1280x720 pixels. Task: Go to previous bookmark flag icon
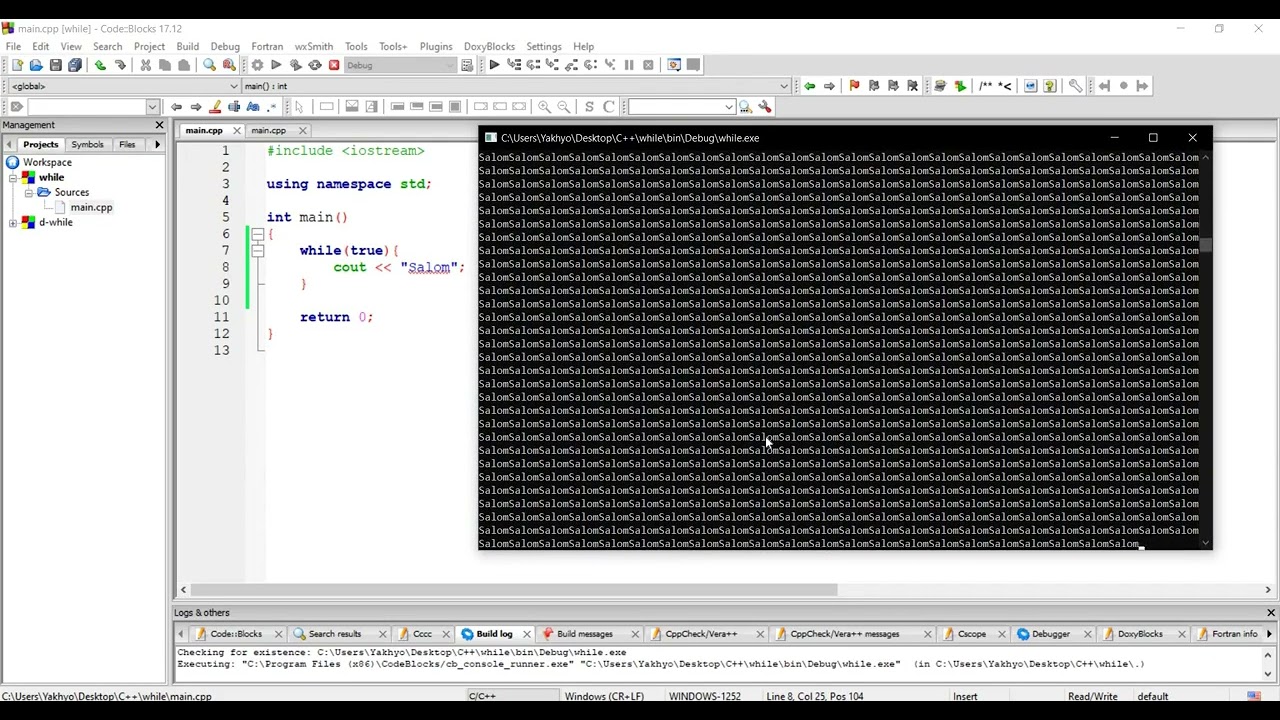[x=873, y=86]
